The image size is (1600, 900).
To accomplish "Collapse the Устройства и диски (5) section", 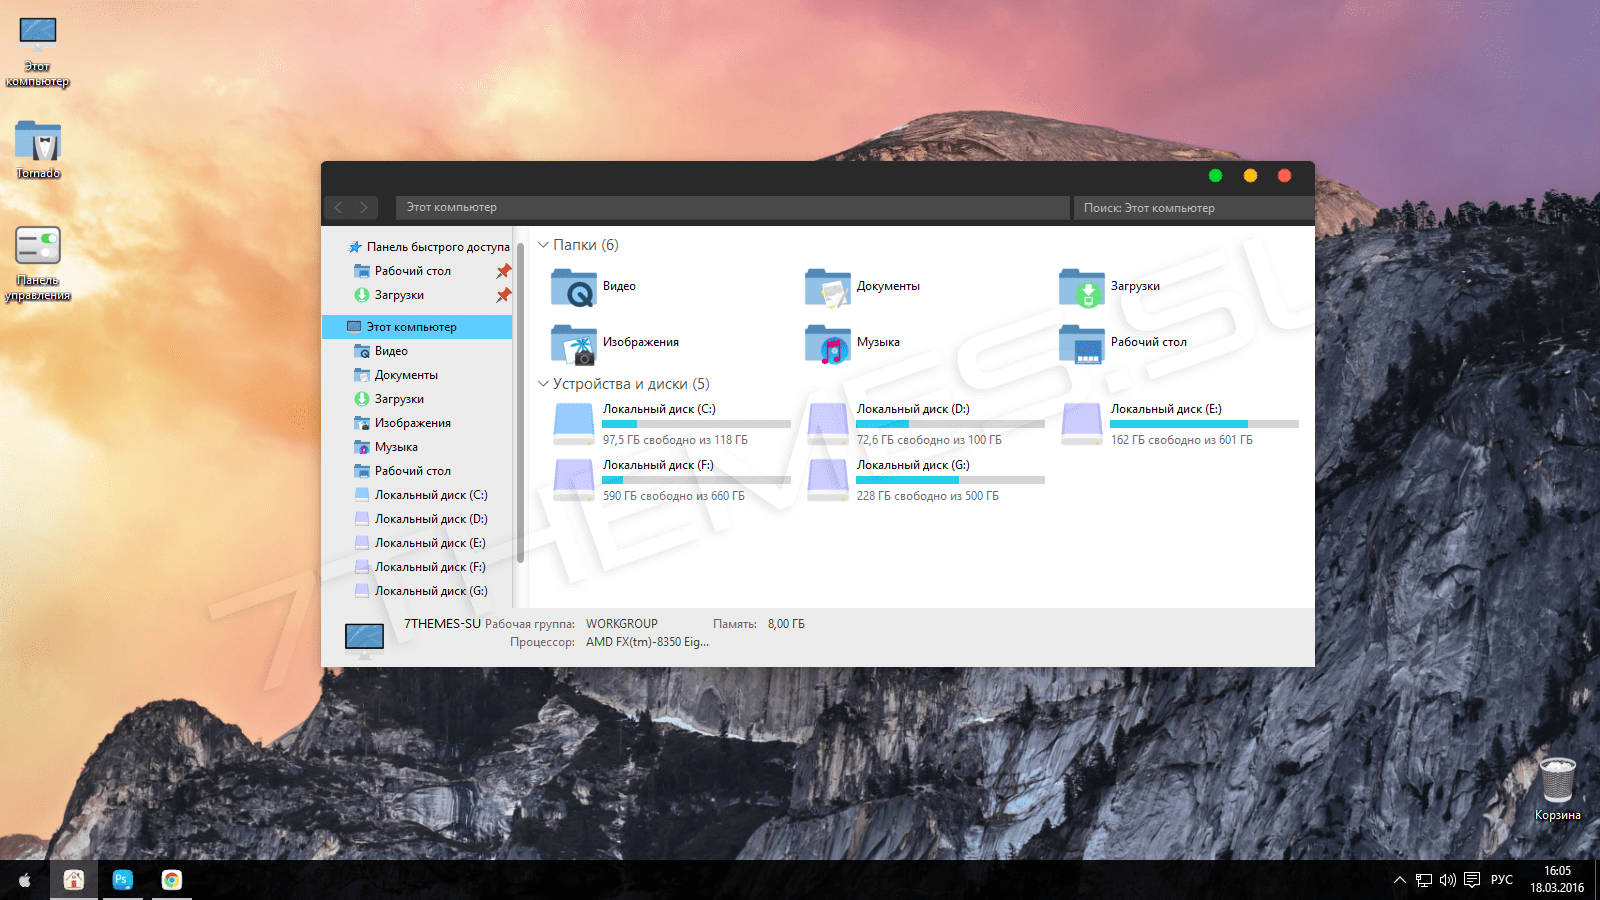I will (542, 383).
